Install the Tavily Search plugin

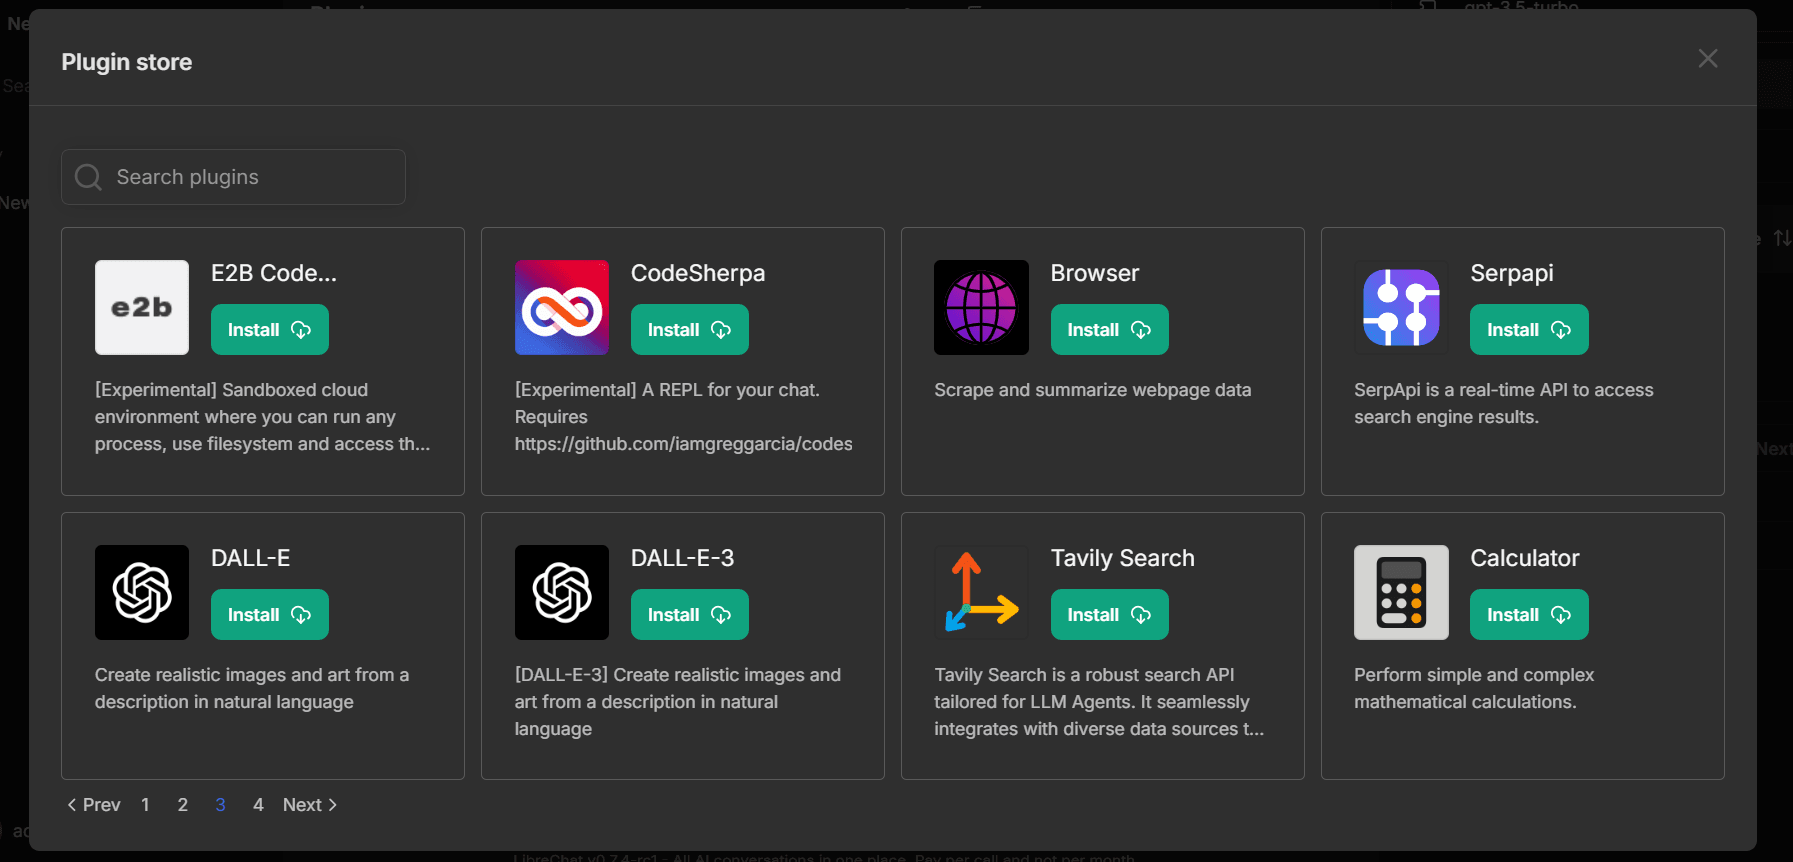tap(1109, 614)
